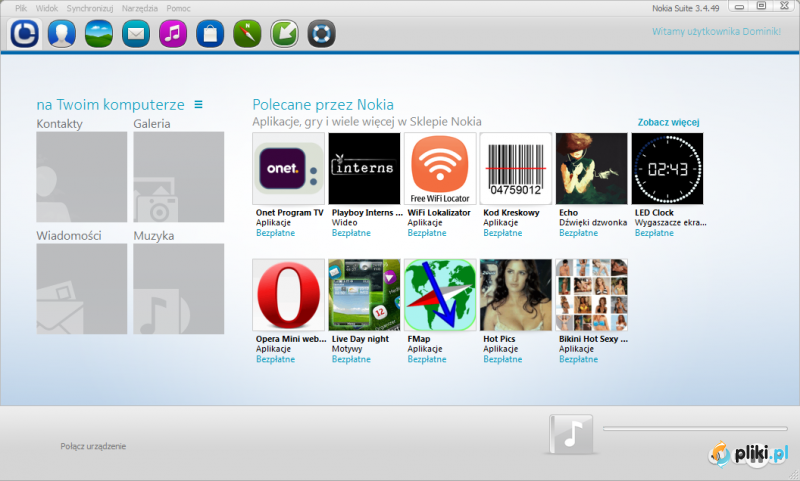
Task: Click the 'Dźwięki dzwonka' category under Echo
Action: click(x=593, y=223)
